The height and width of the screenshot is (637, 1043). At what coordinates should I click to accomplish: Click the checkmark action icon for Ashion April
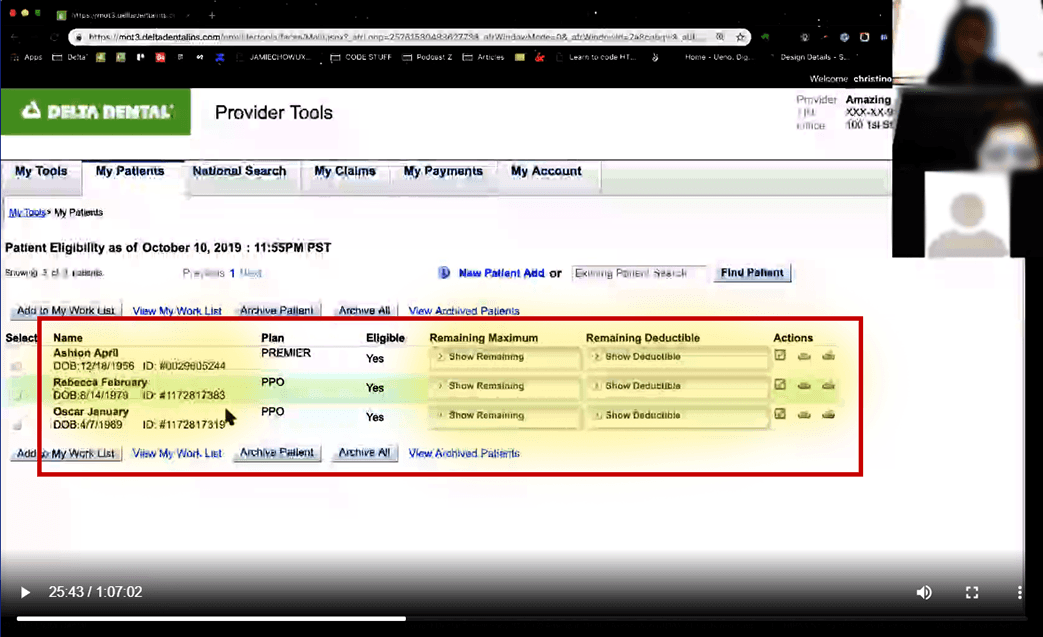click(x=780, y=356)
